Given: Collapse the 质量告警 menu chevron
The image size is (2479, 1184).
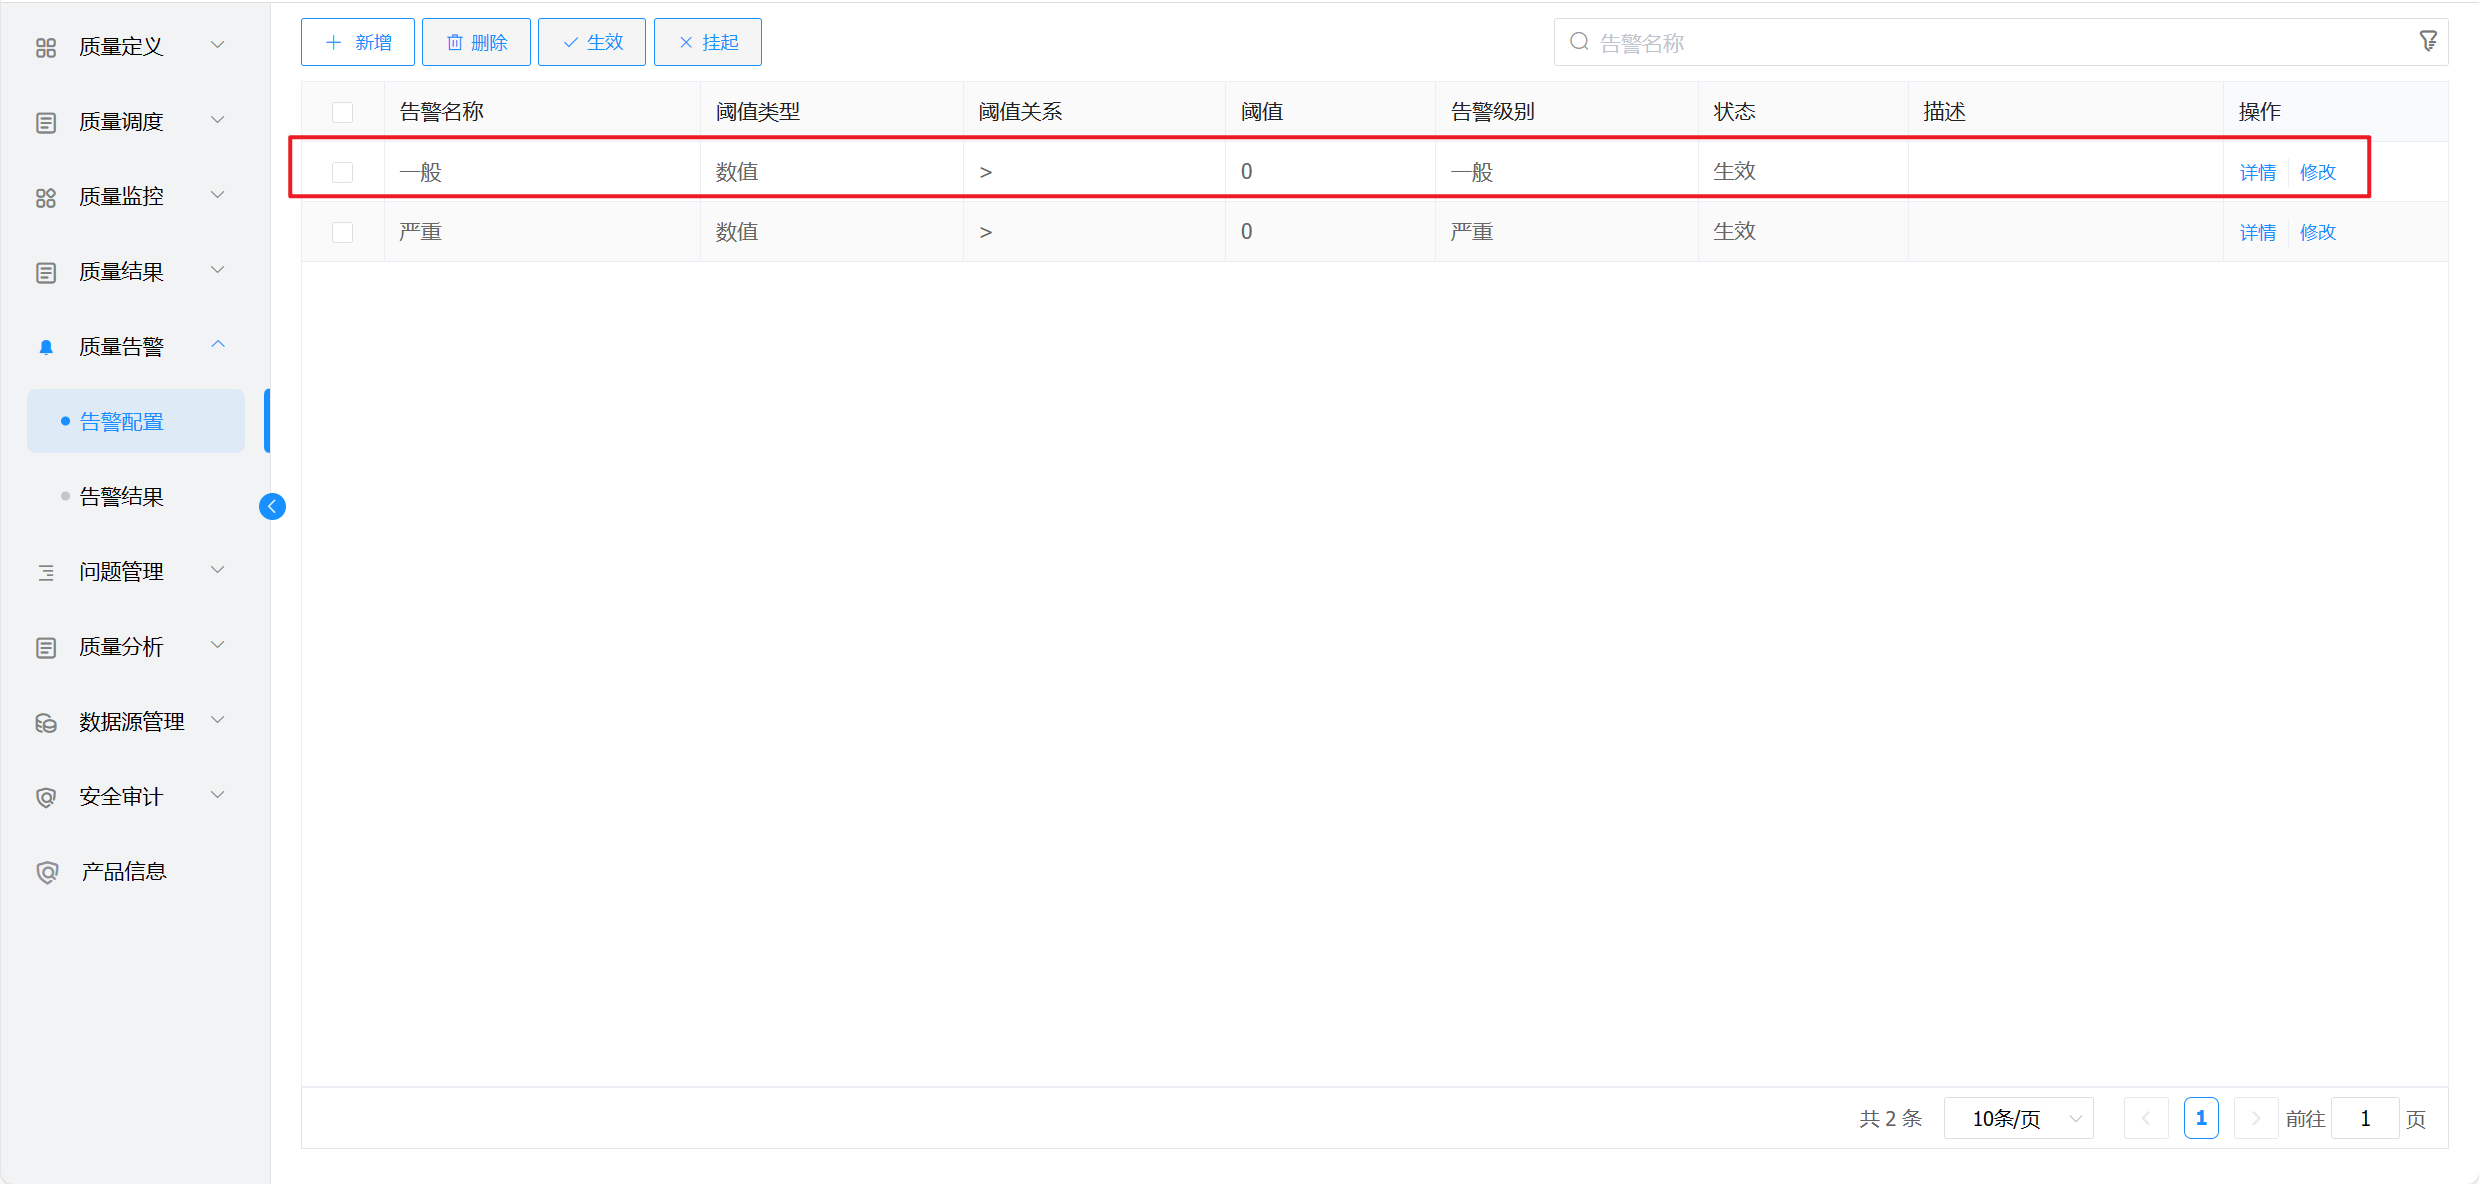Looking at the screenshot, I should [x=218, y=345].
